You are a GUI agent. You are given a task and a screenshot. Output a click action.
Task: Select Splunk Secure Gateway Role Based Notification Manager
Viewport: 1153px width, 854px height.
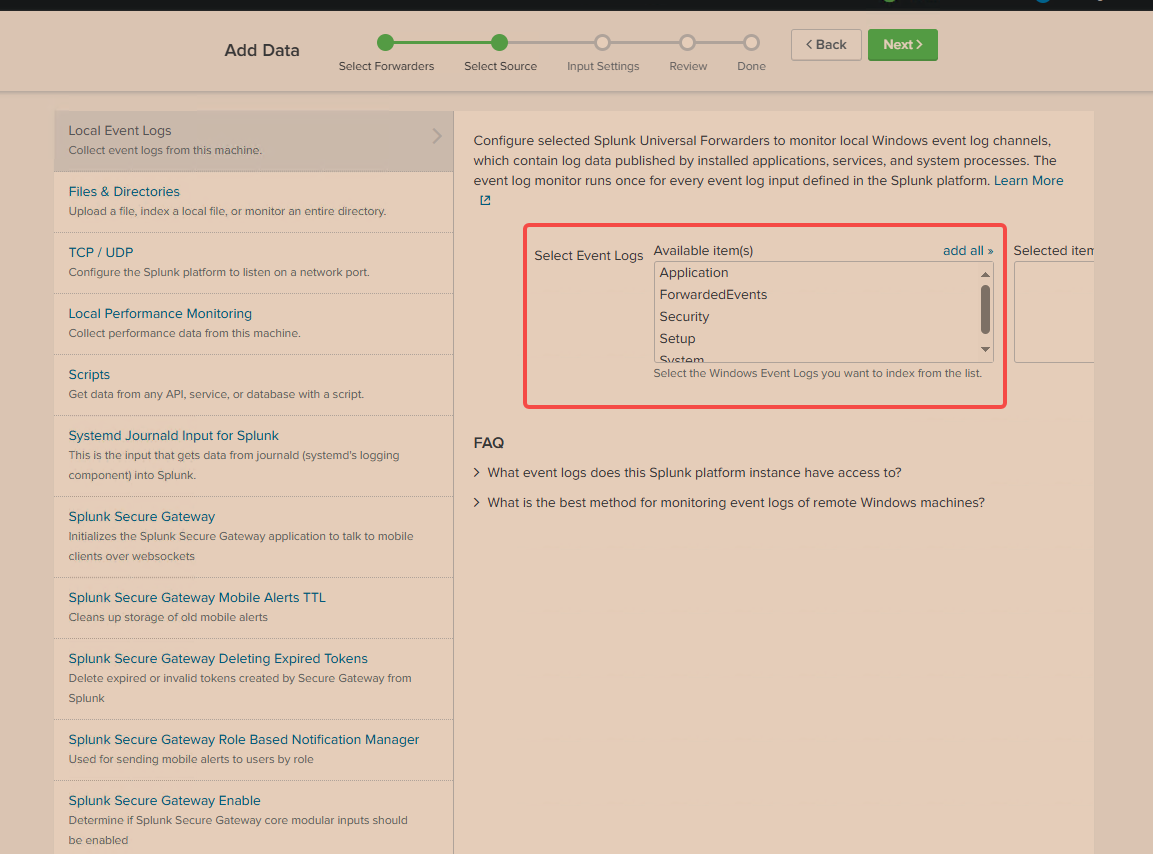254,750
